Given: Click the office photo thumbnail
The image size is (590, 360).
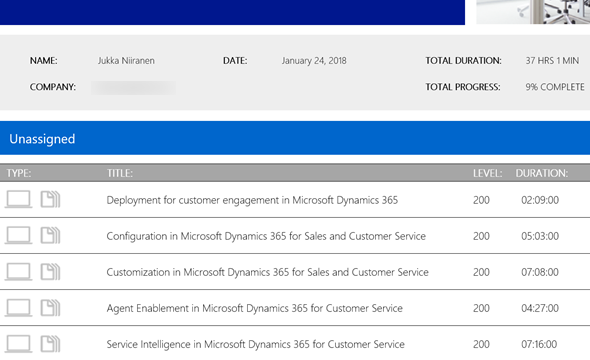Looking at the screenshot, I should pos(533,12).
